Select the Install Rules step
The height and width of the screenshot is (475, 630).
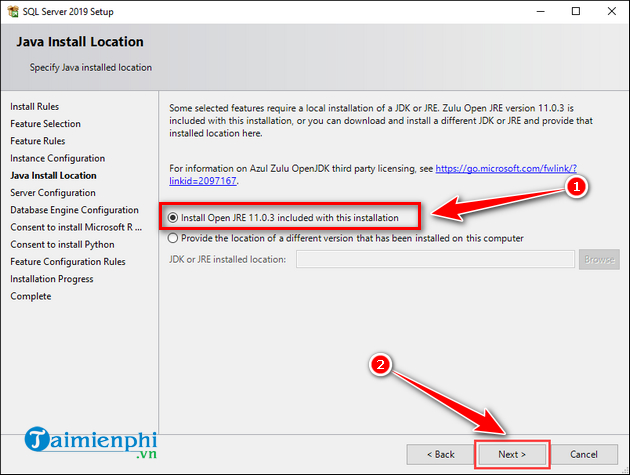pyautogui.click(x=35, y=106)
